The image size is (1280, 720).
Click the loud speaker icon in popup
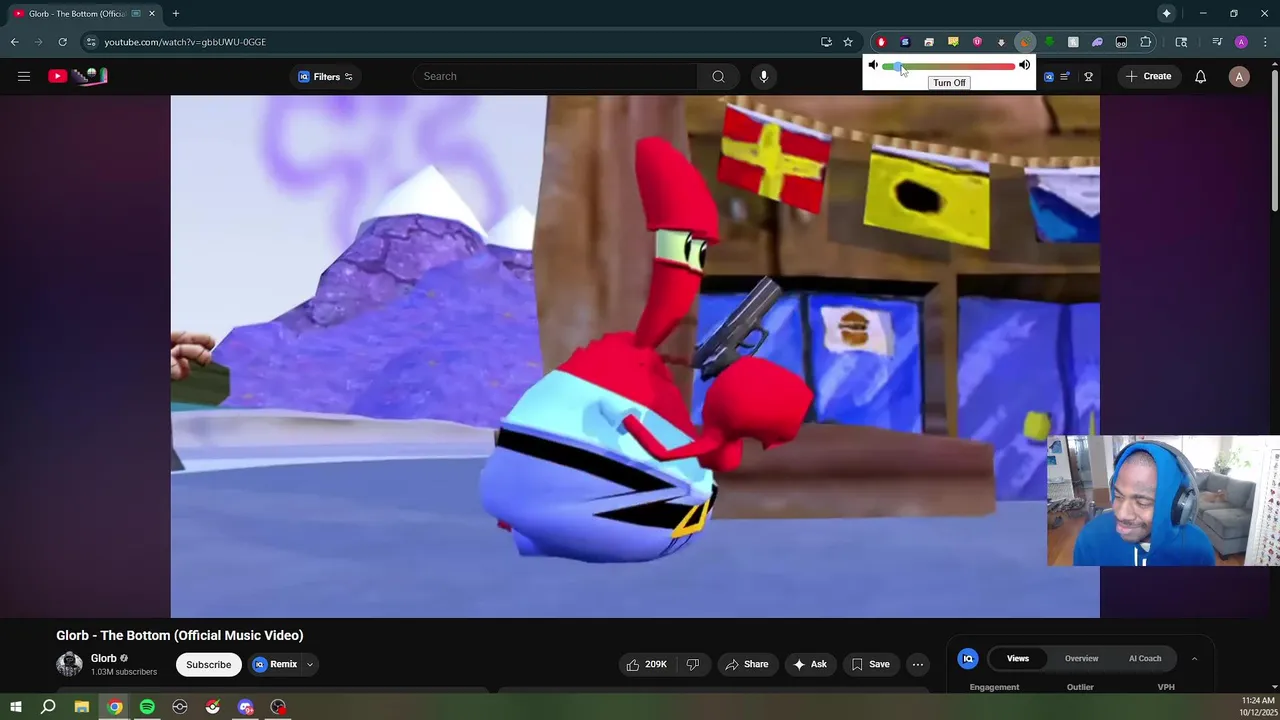click(1024, 65)
